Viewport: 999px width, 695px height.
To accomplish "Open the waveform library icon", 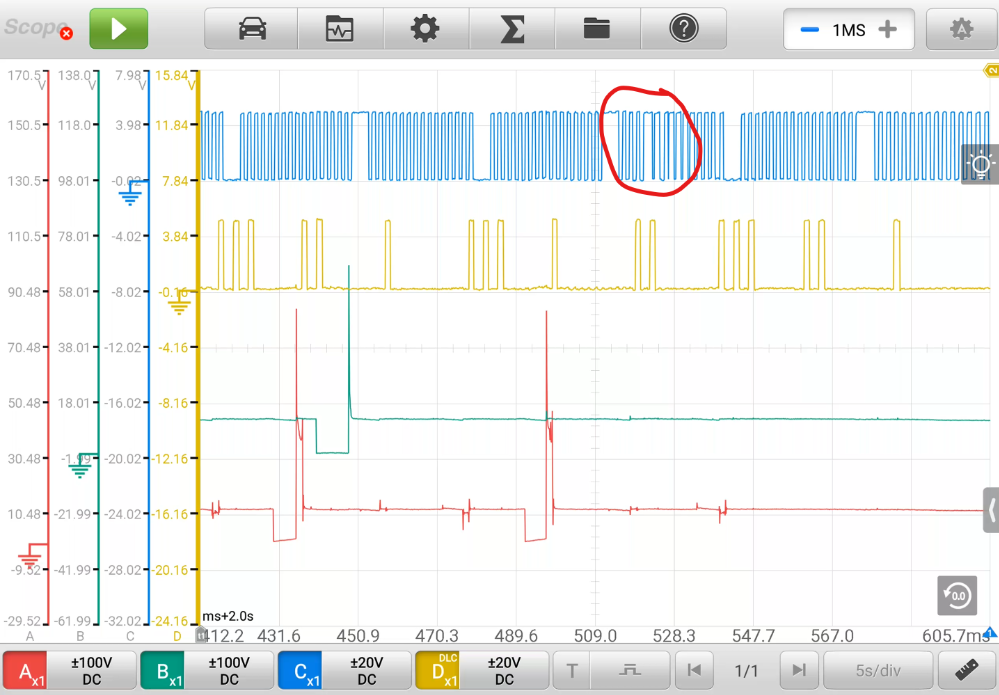I will [x=340, y=29].
